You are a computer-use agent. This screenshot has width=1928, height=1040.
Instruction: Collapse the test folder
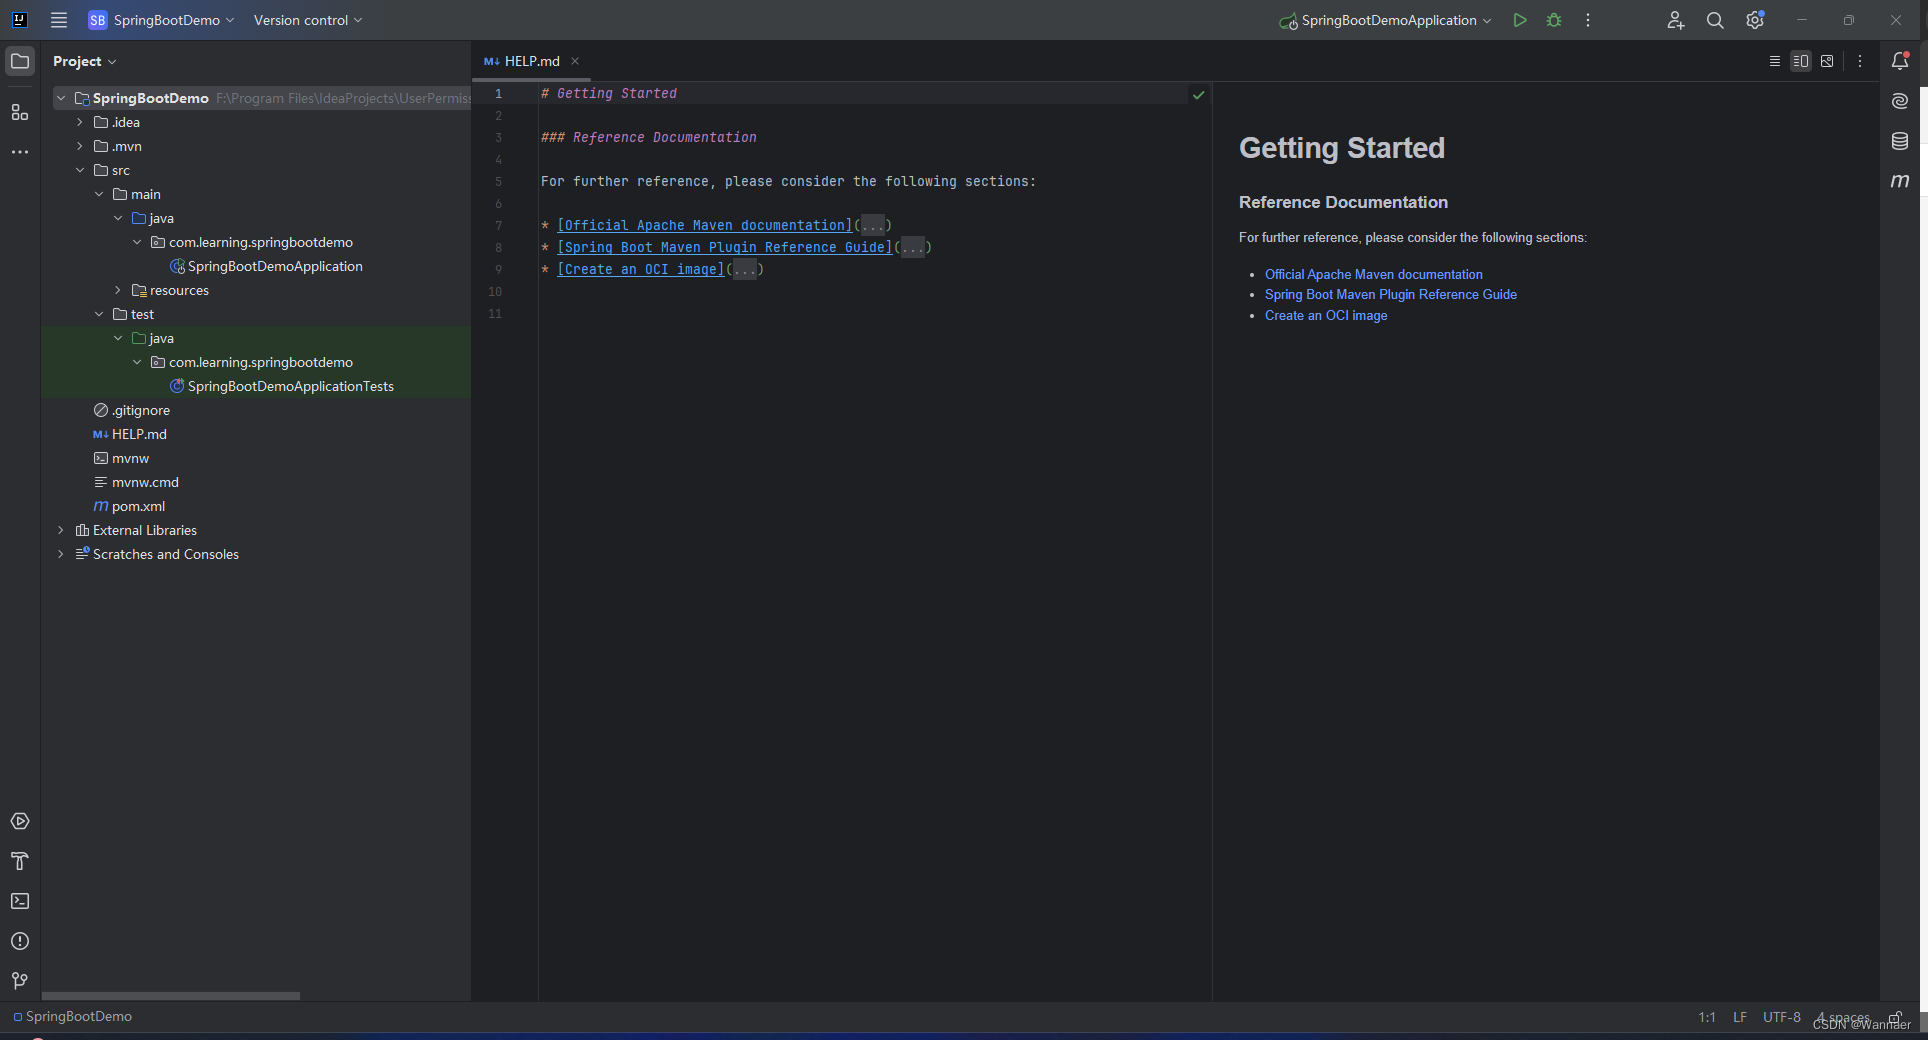(x=99, y=314)
